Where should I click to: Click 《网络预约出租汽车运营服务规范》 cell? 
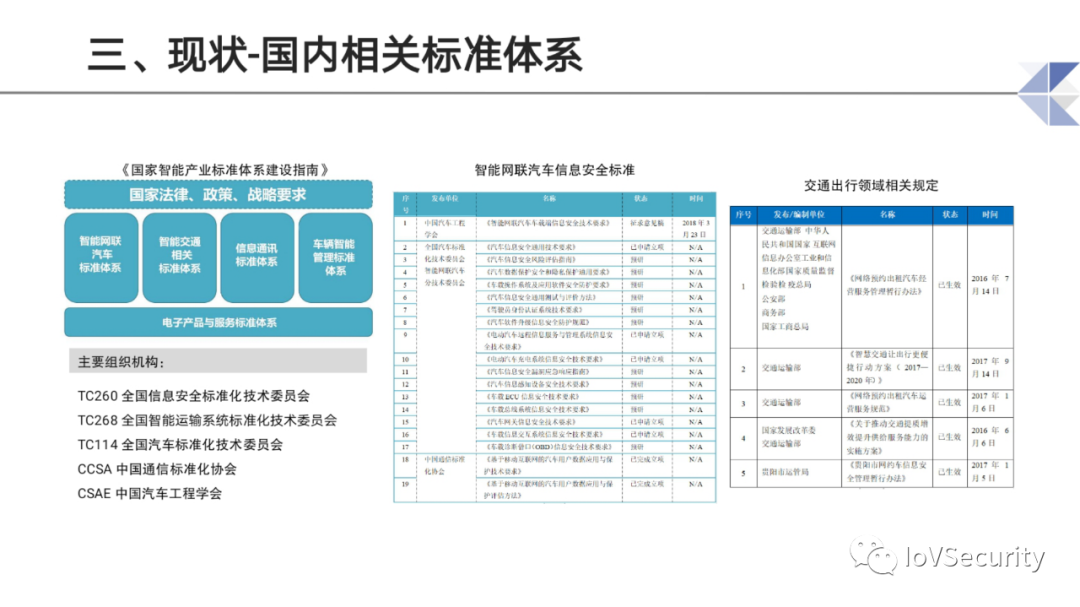click(887, 402)
